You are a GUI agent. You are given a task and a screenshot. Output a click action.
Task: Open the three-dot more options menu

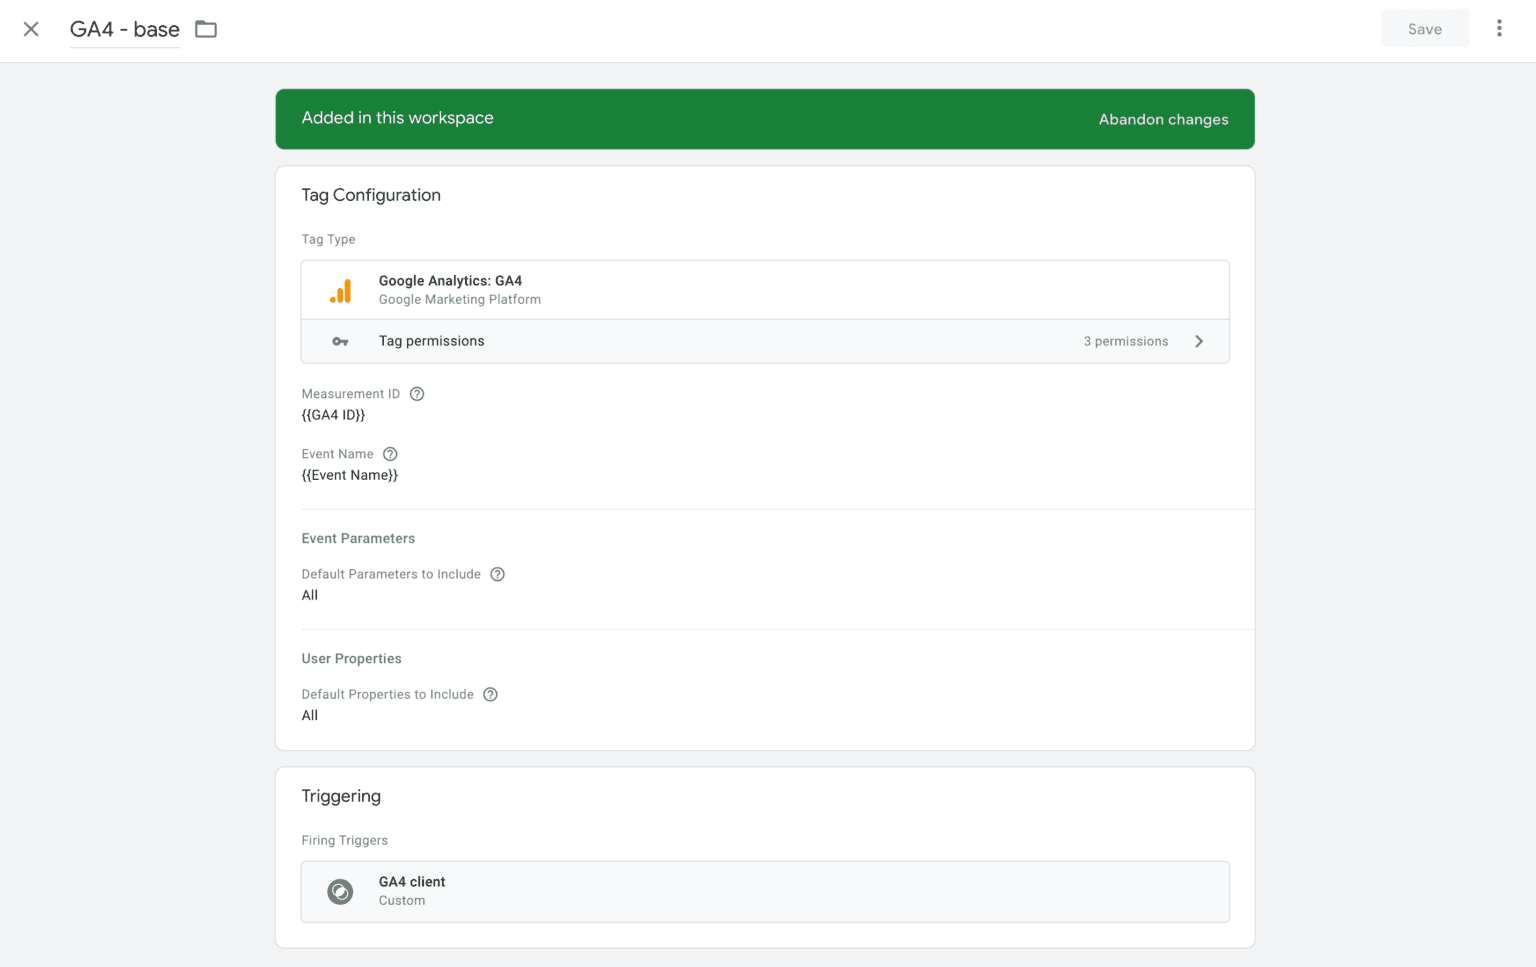click(x=1498, y=28)
